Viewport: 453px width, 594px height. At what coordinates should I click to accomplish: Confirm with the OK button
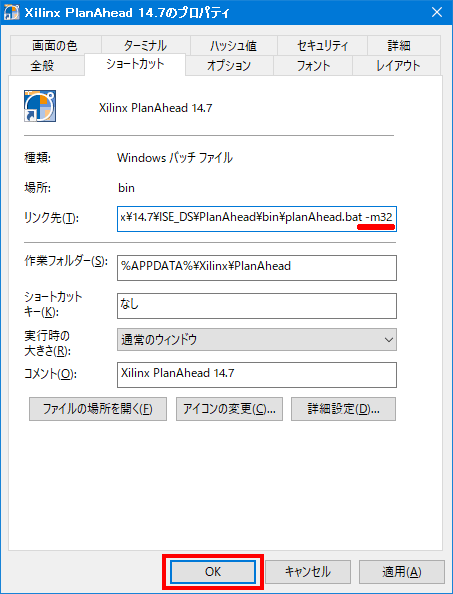[x=213, y=572]
